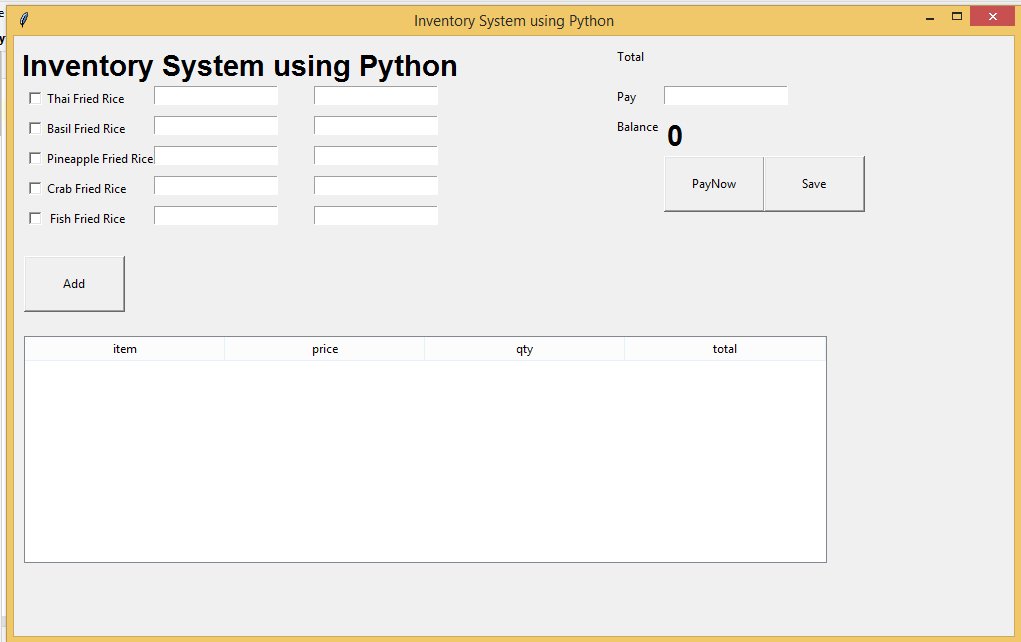This screenshot has width=1021, height=642.
Task: Hit the Save button
Action: pyautogui.click(x=814, y=184)
